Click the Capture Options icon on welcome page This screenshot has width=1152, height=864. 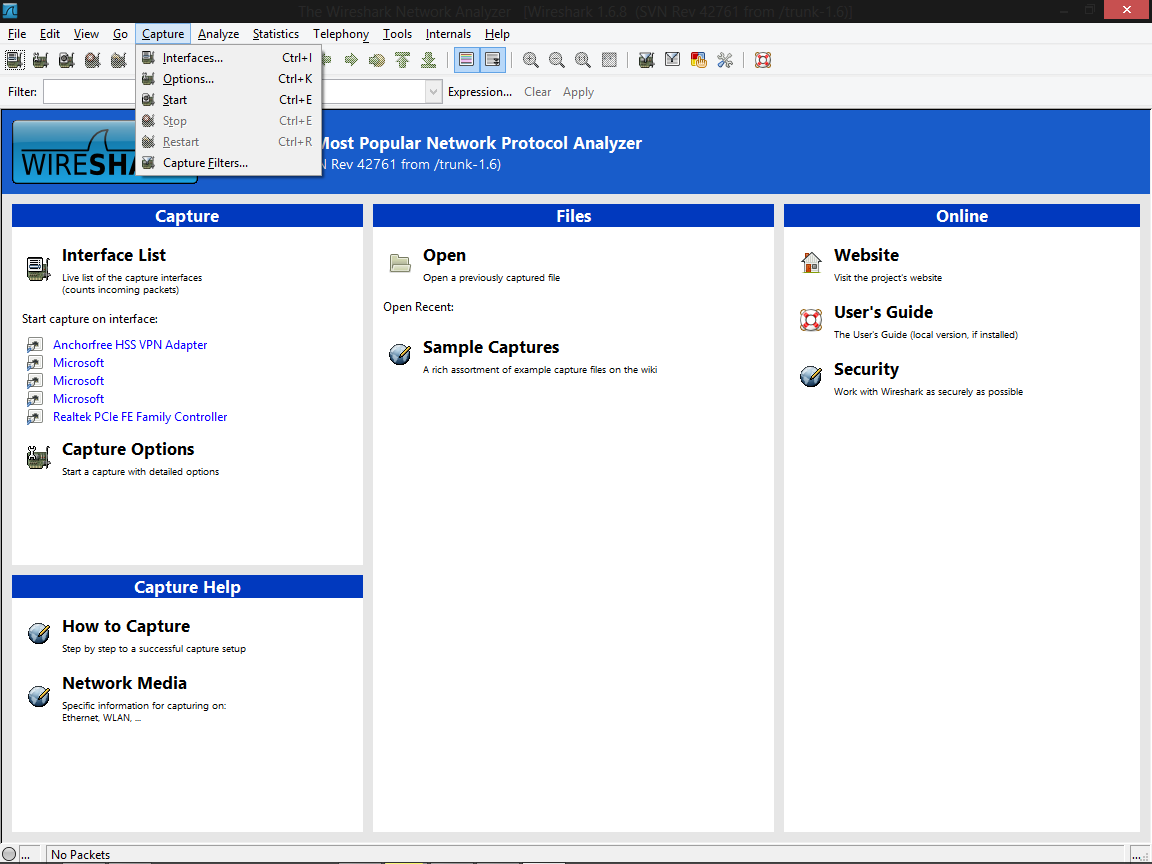pos(38,457)
